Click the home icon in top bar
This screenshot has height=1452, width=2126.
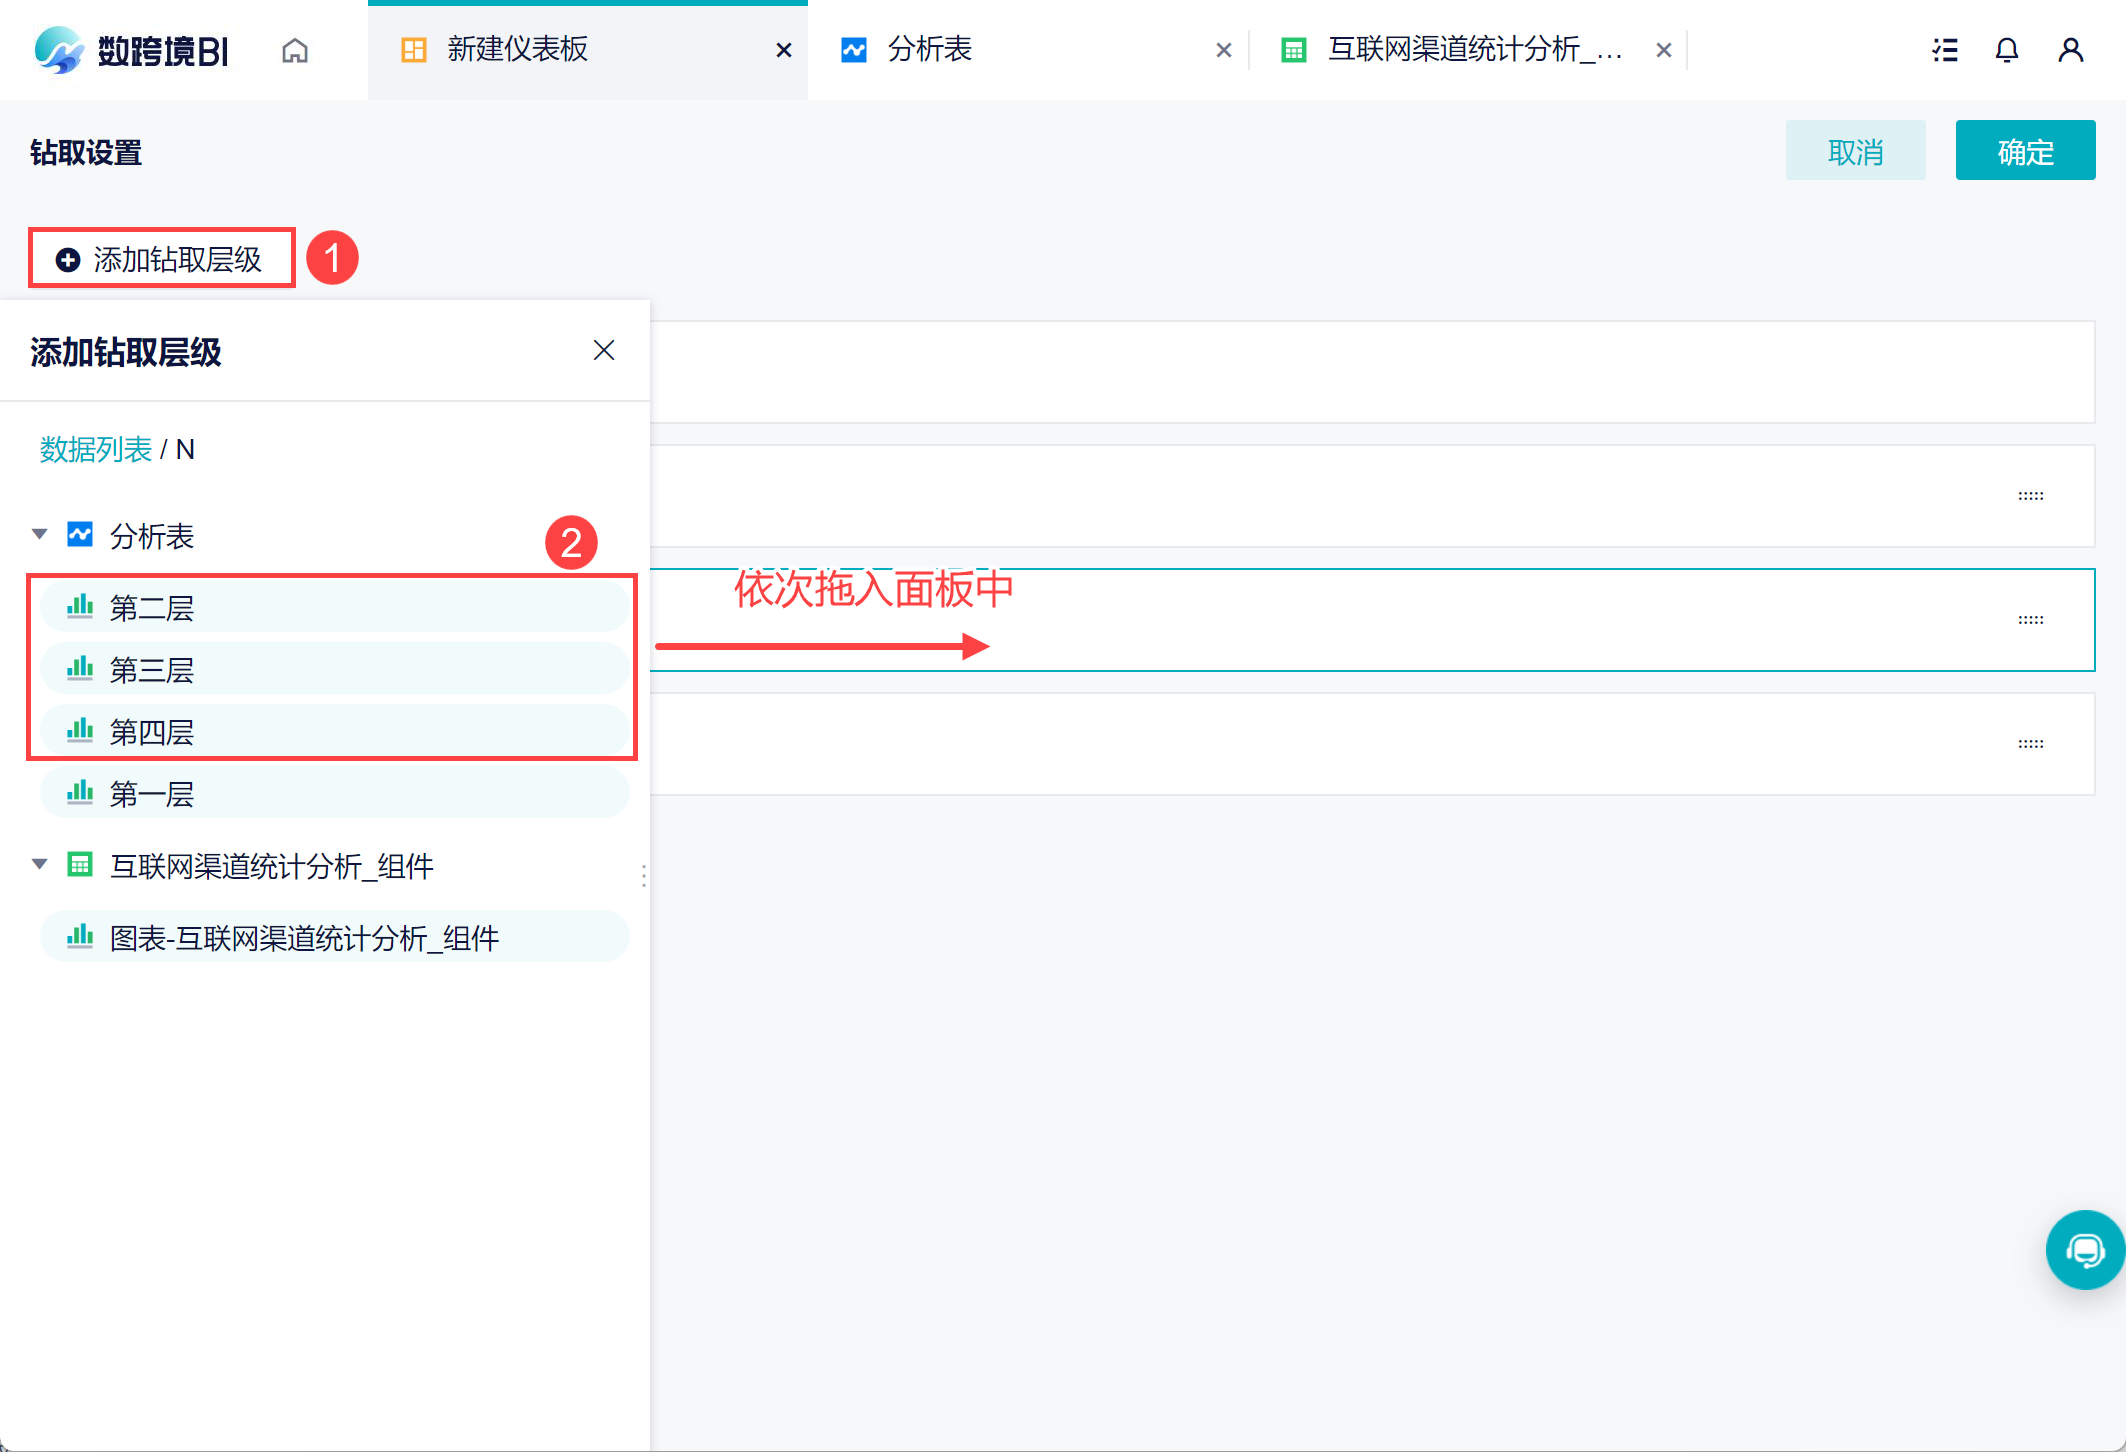295,50
